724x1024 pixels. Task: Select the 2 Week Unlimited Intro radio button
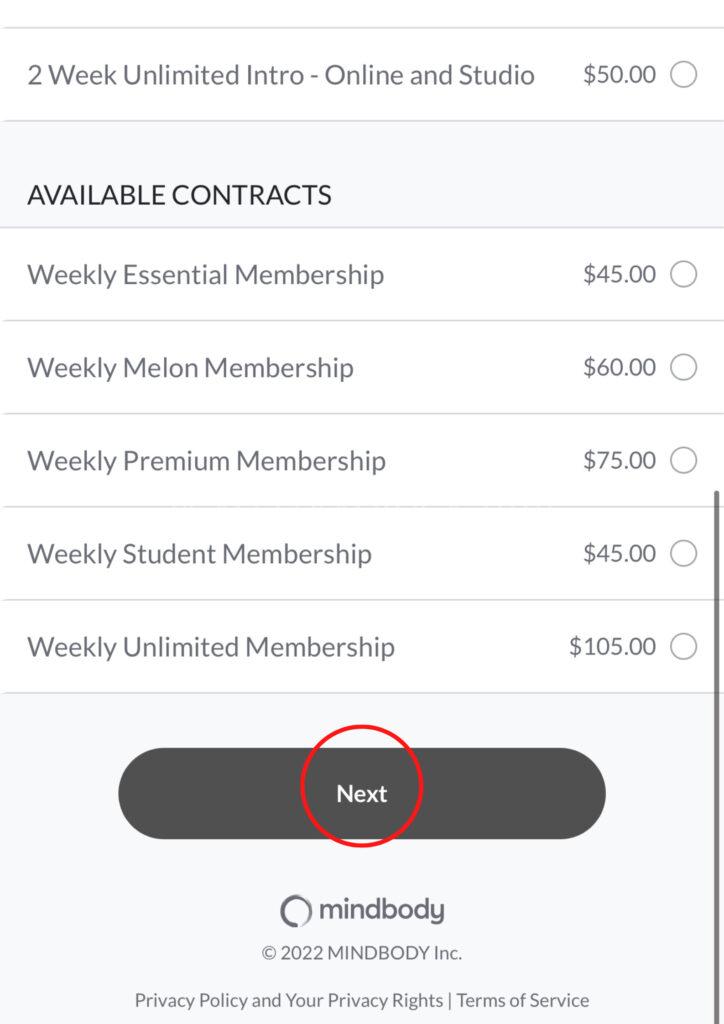[x=684, y=75]
